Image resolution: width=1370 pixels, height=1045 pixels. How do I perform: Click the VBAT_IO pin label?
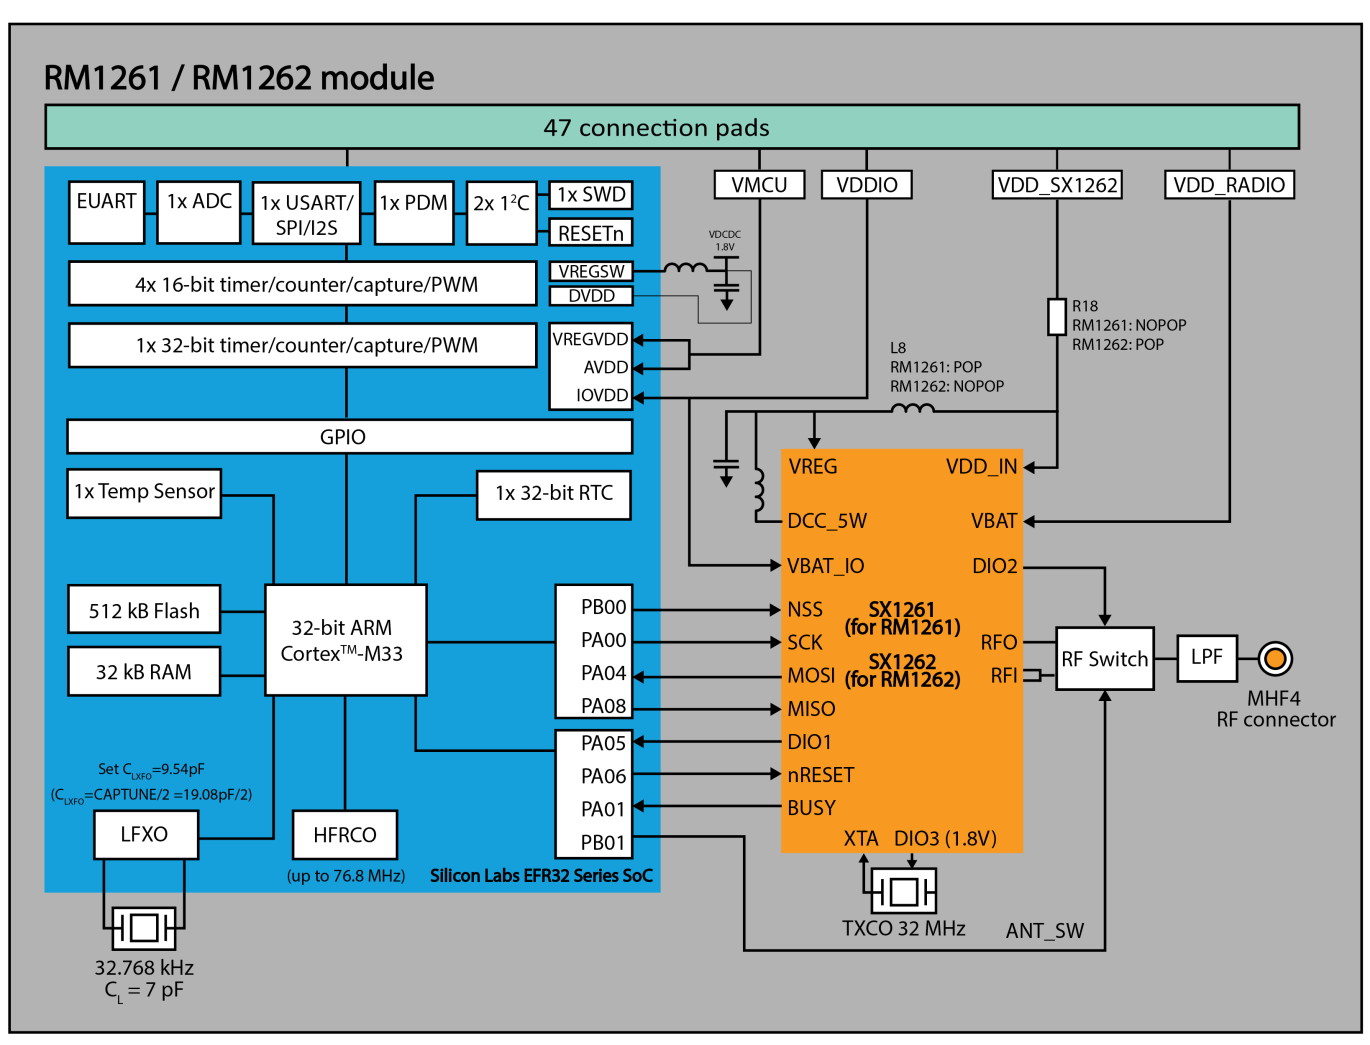(826, 566)
